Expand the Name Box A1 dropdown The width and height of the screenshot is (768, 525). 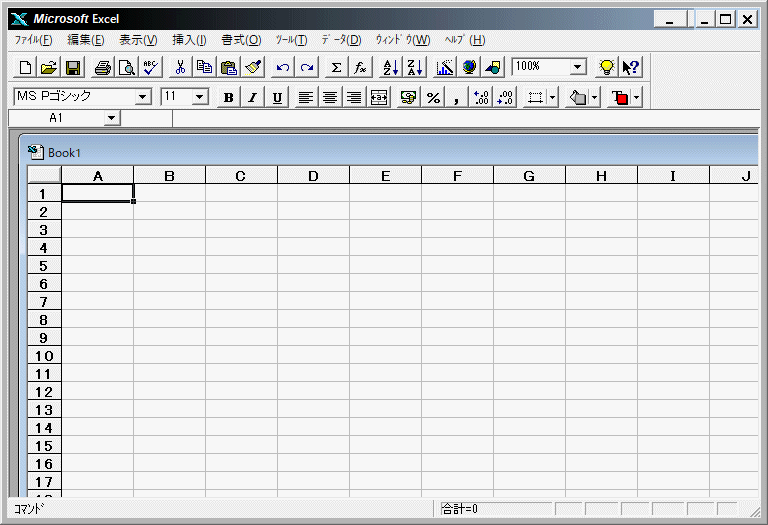tap(112, 118)
